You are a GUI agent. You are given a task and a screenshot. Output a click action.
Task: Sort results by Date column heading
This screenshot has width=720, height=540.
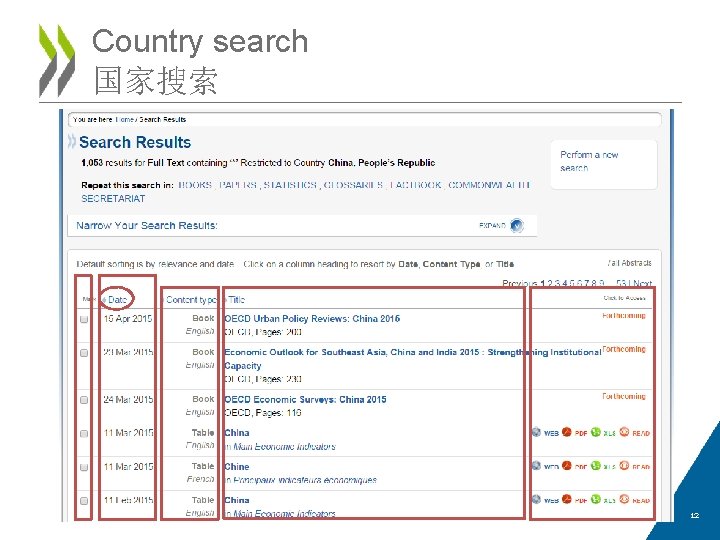117,300
